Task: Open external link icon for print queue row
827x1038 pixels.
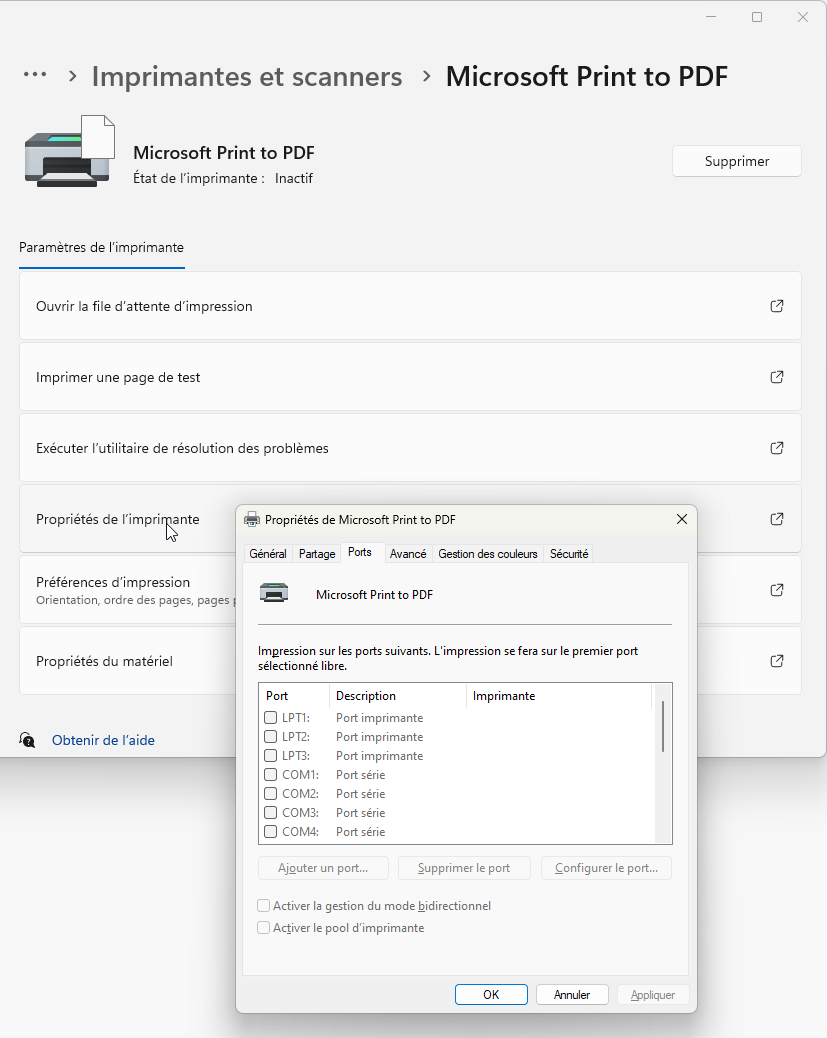Action: pos(777,306)
